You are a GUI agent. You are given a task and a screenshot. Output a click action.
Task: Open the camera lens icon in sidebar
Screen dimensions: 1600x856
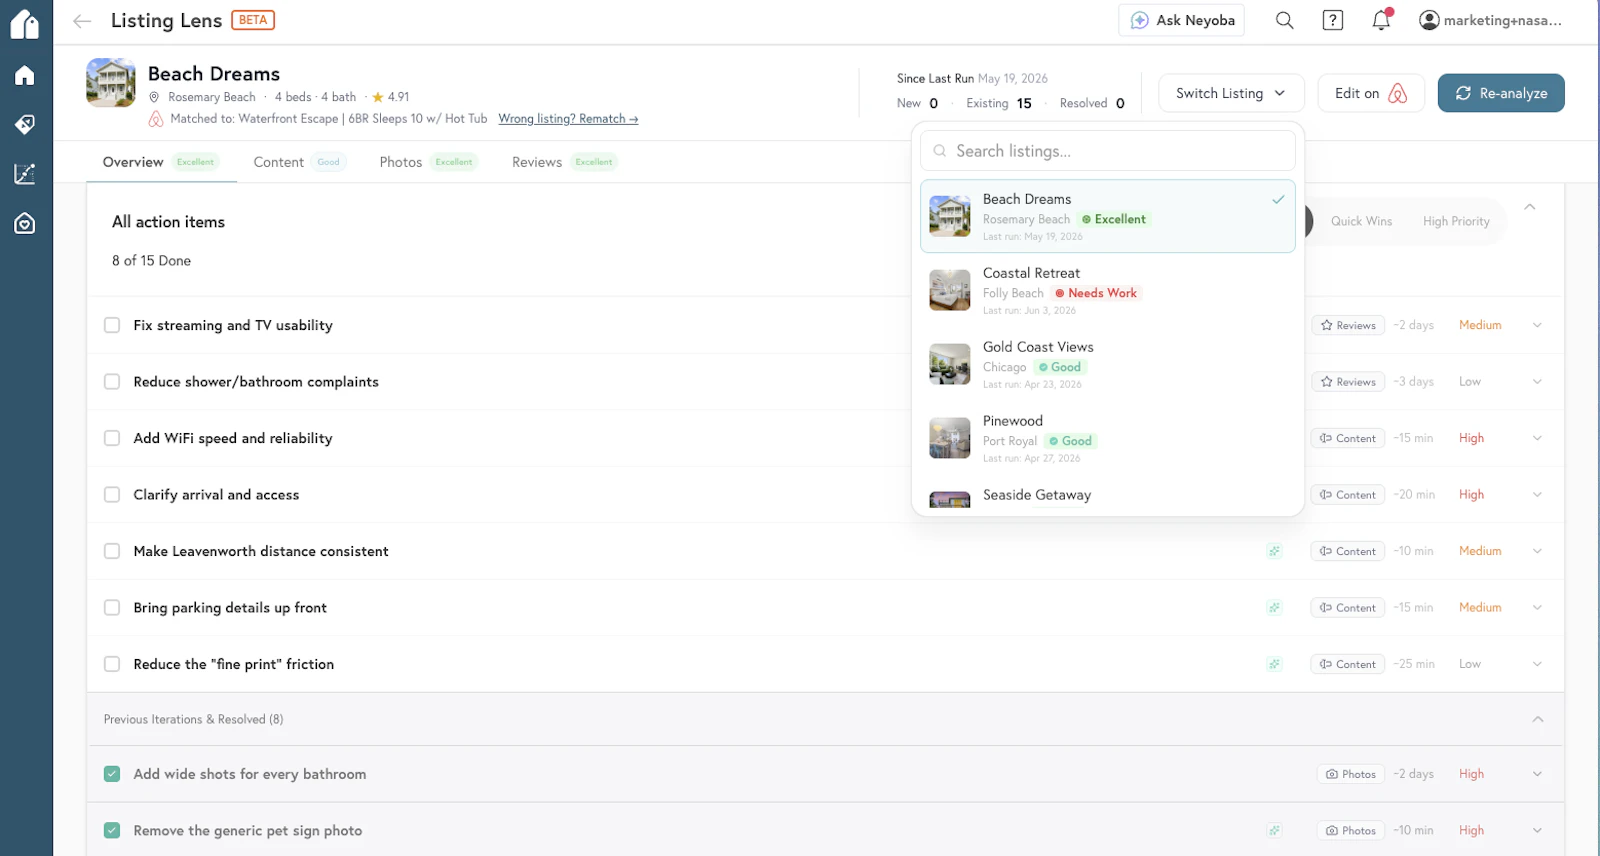click(x=25, y=223)
